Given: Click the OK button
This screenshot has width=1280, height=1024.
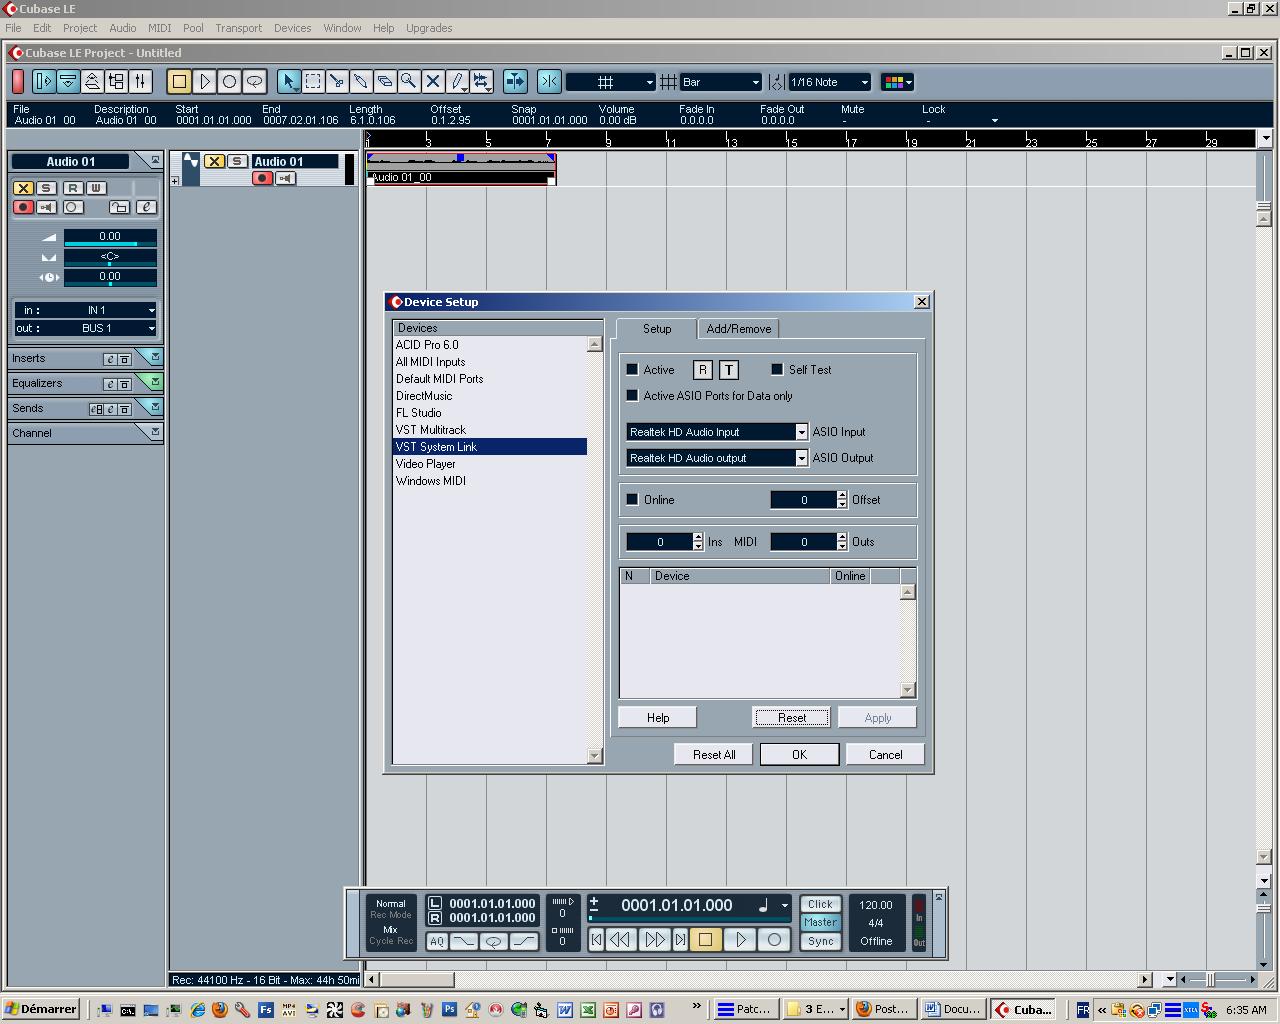Looking at the screenshot, I should [x=799, y=755].
